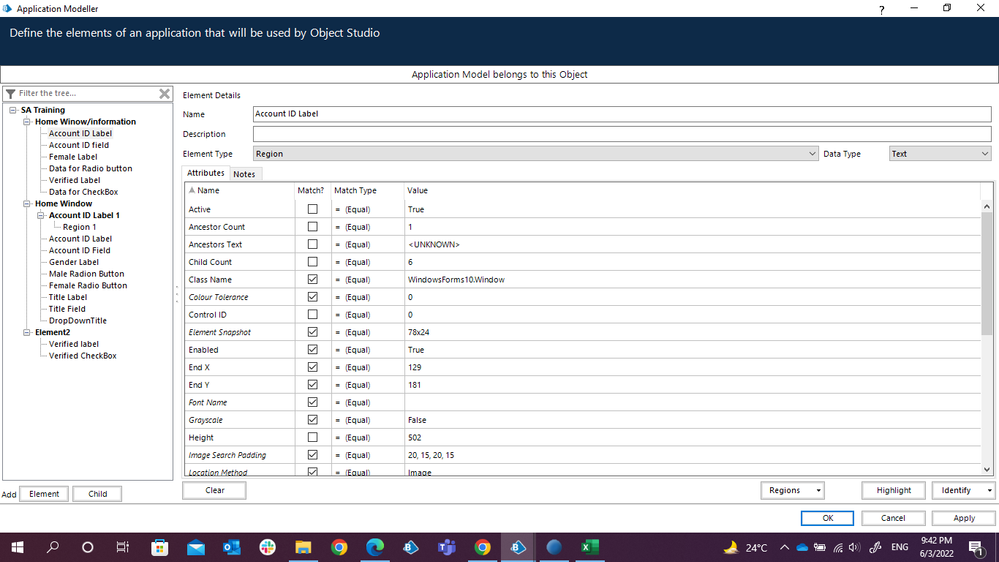Viewport: 999px width, 562px height.
Task: Switch to the Notes tab
Action: pyautogui.click(x=244, y=174)
